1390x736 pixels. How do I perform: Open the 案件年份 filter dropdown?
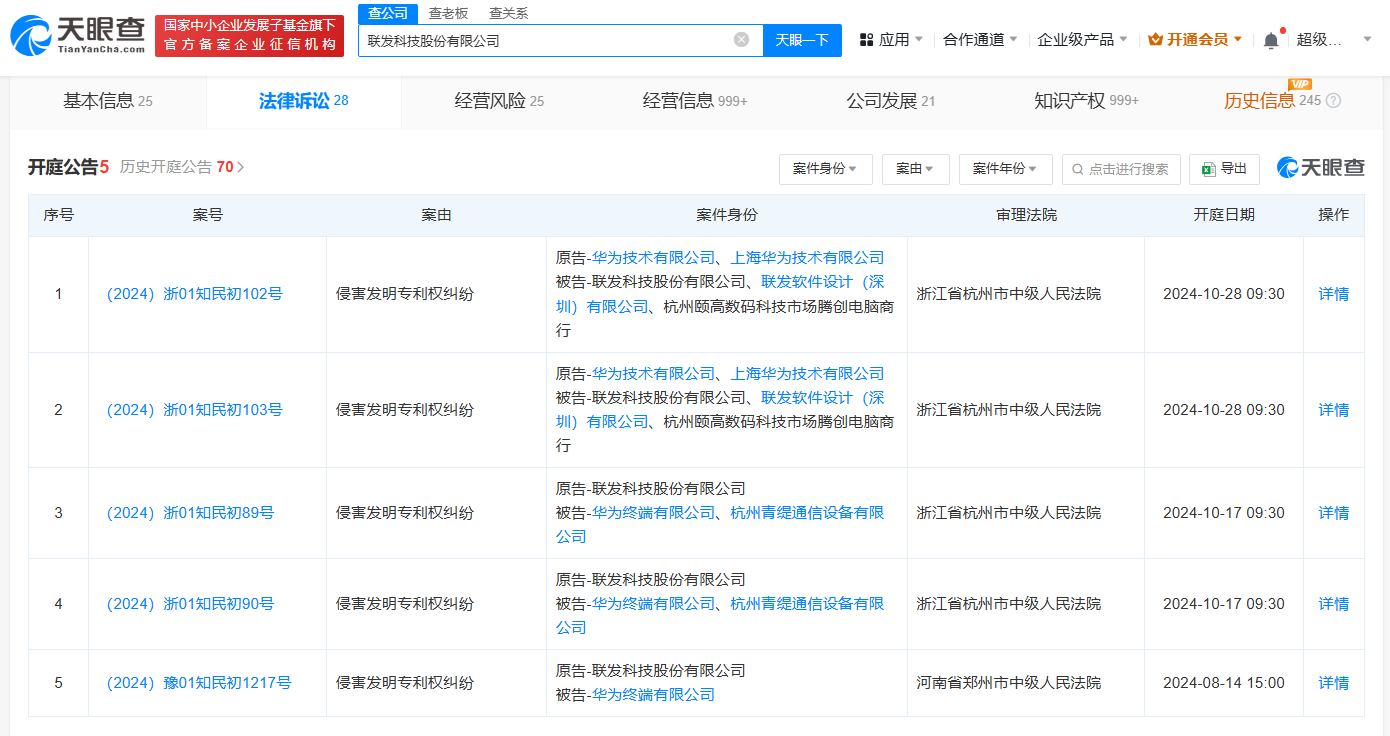tap(1005, 169)
